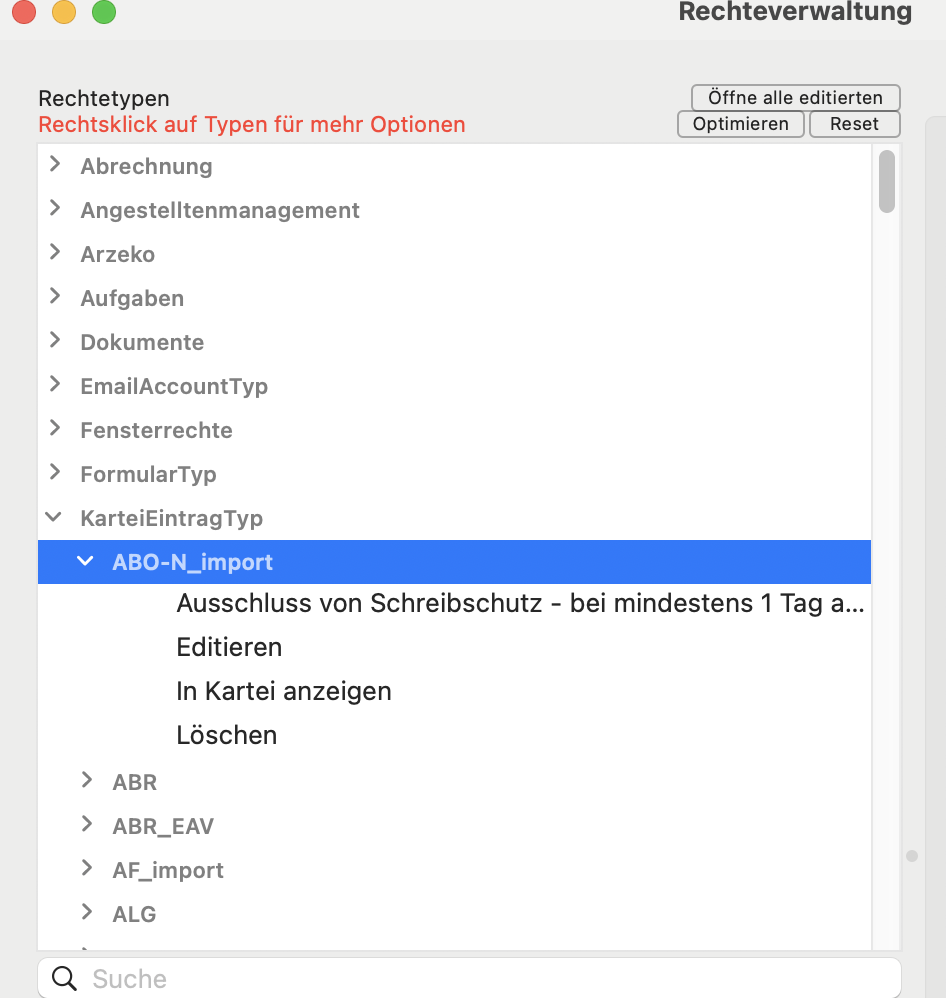The image size is (946, 998).
Task: Click the Rechtetypen list scrollbar thumb
Action: [887, 181]
